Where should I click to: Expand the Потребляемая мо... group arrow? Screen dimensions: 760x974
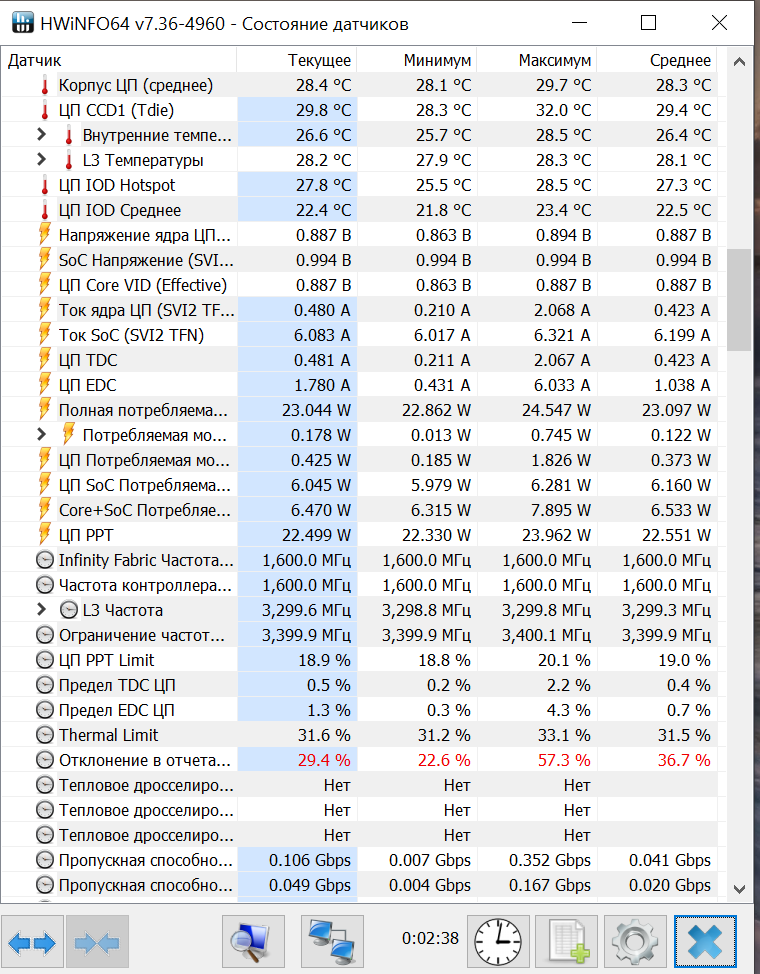click(41, 435)
